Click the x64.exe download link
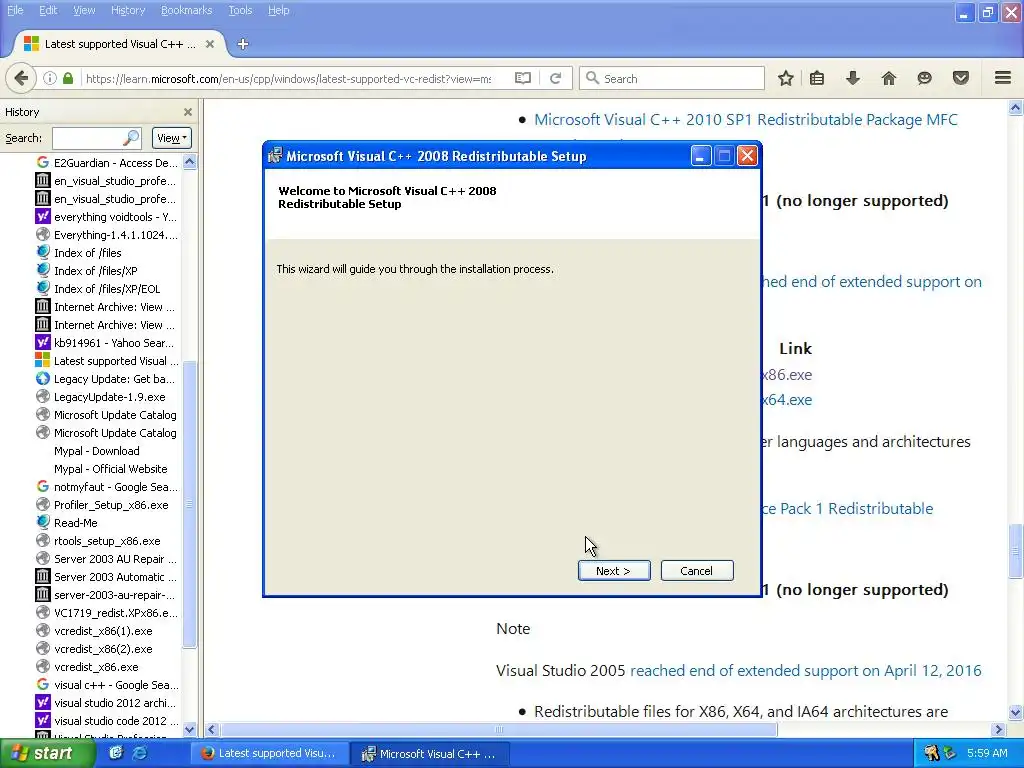Viewport: 1024px width, 768px height. (787, 400)
